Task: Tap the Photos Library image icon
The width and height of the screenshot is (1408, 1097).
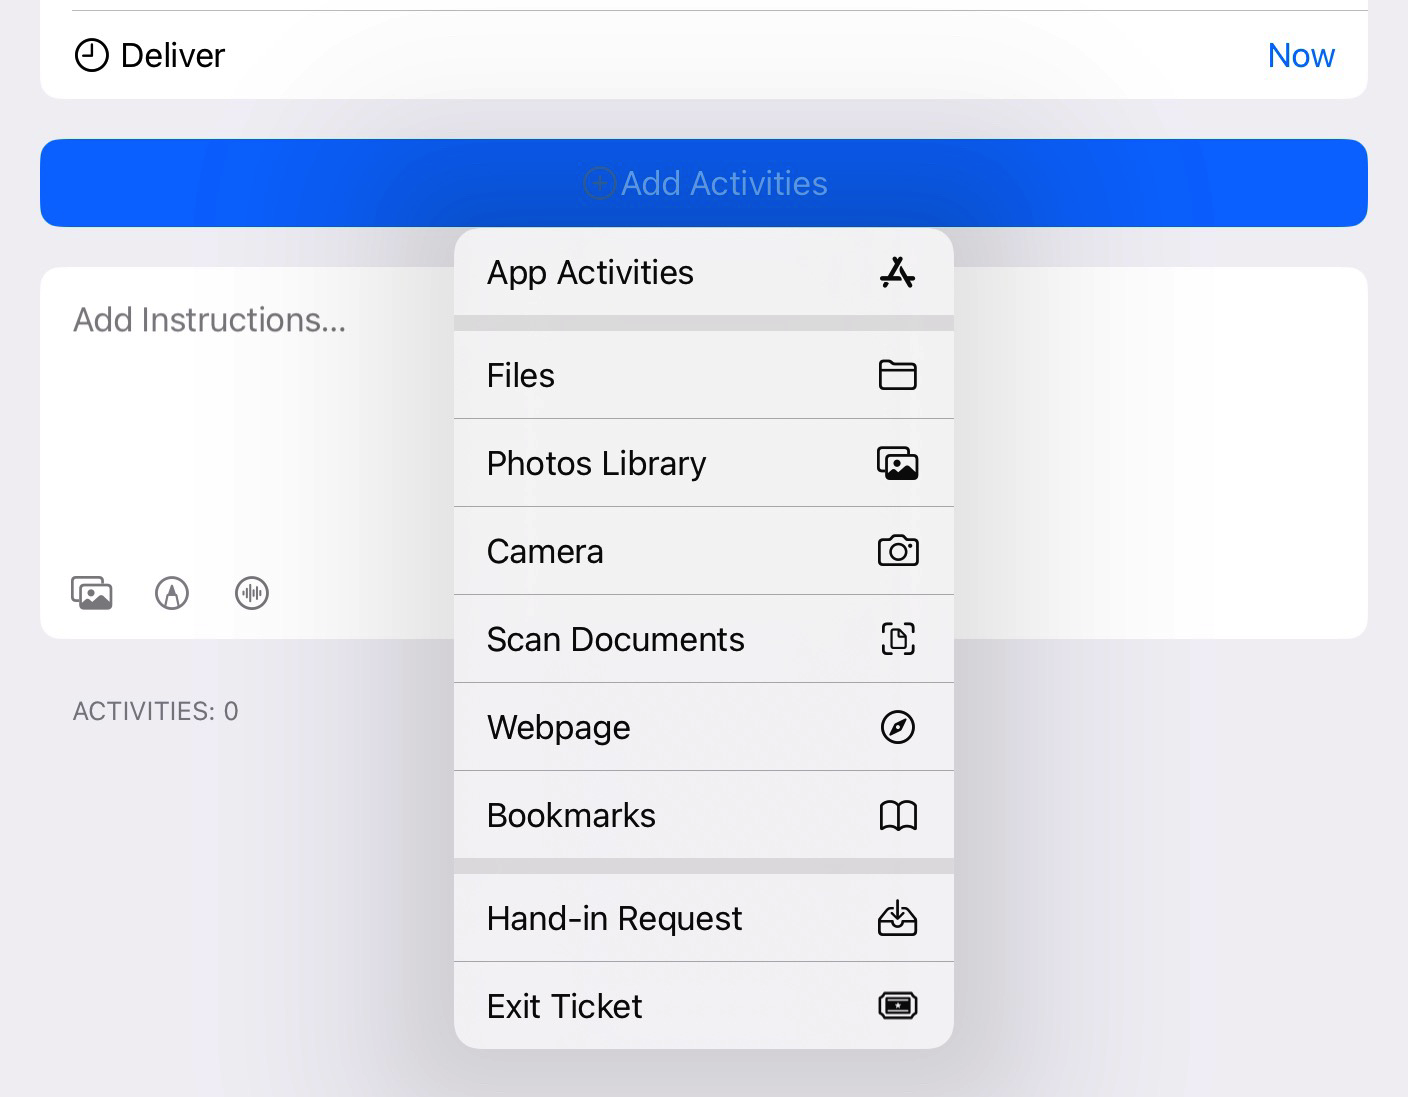Action: point(898,463)
